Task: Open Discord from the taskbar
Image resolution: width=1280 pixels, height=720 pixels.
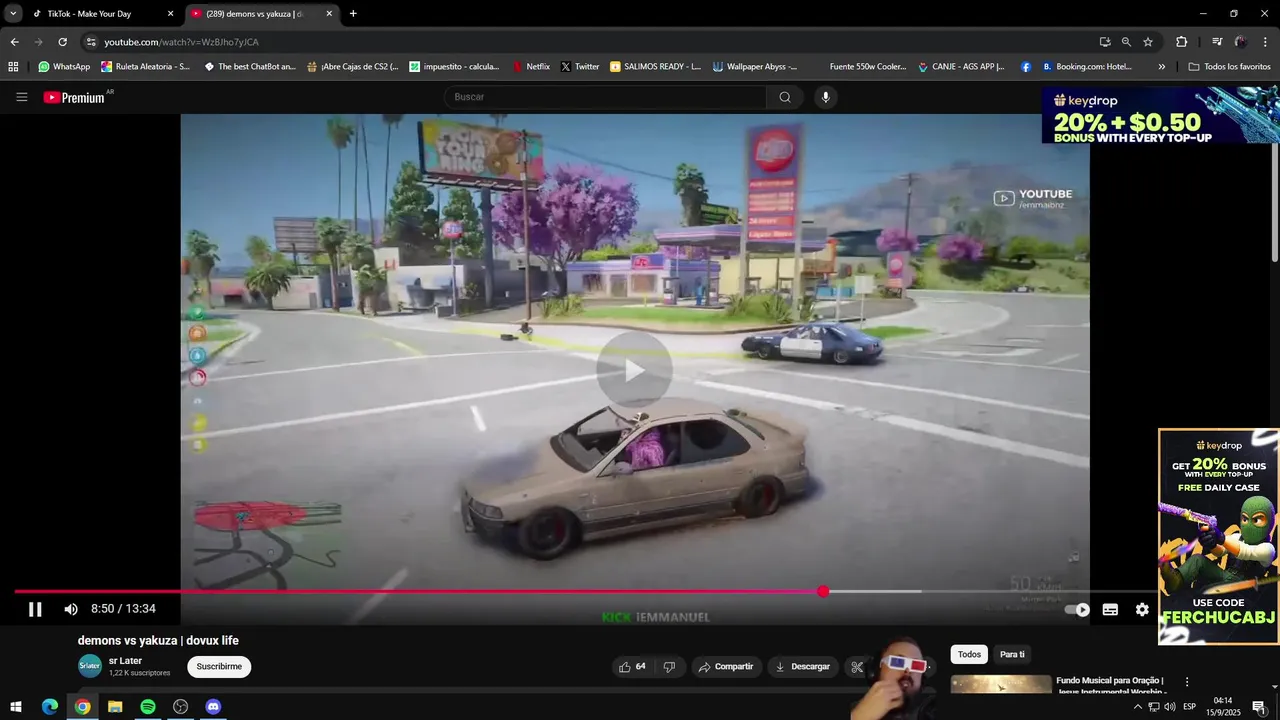Action: point(213,707)
